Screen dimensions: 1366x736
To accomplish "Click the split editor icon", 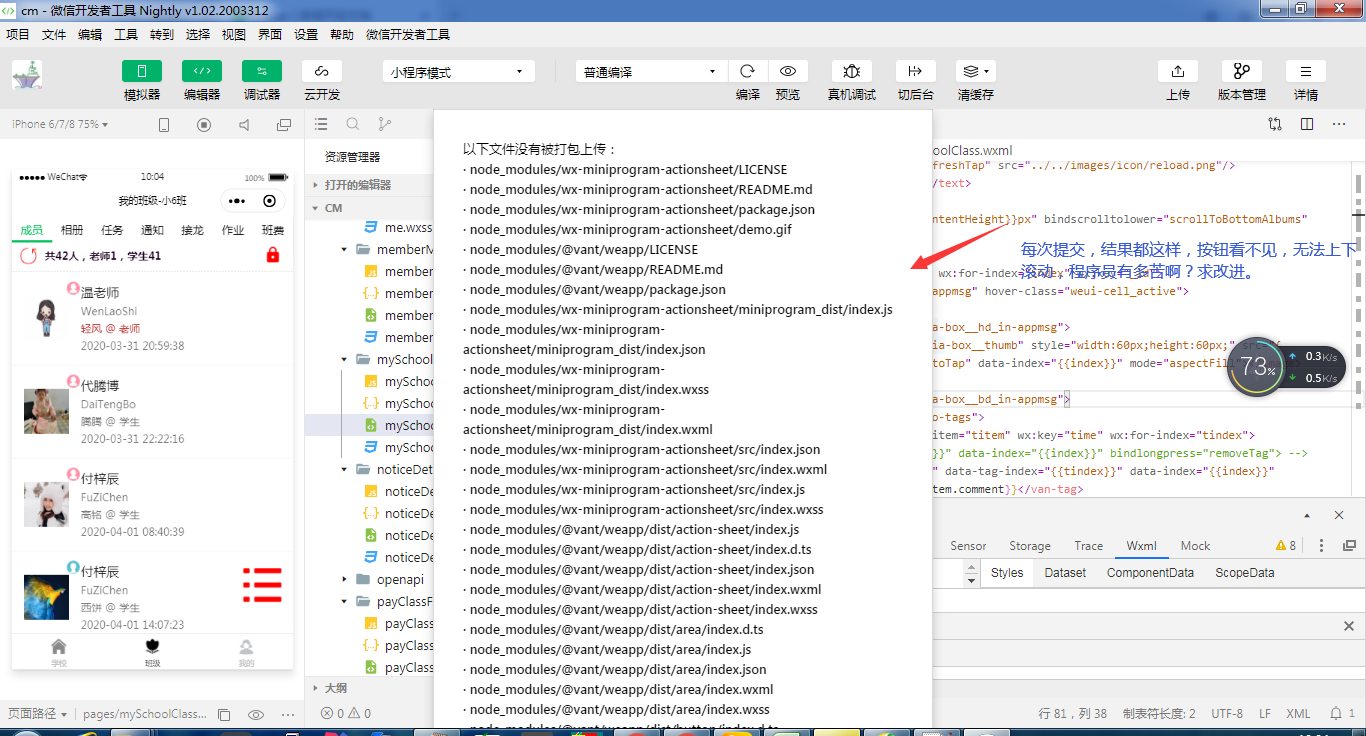I will [1307, 124].
